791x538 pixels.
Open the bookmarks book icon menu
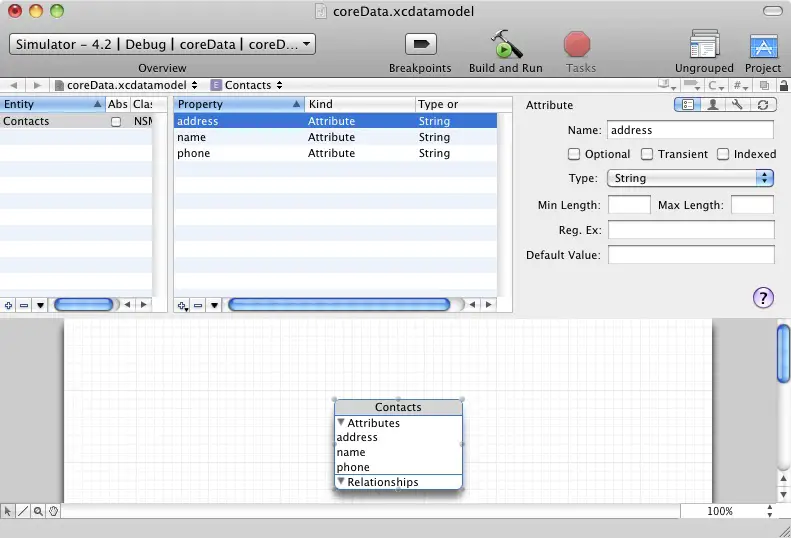[x=666, y=85]
